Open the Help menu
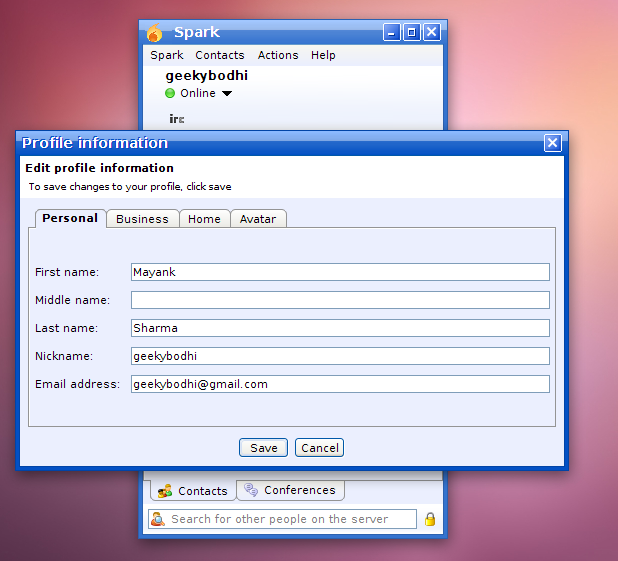 point(323,55)
